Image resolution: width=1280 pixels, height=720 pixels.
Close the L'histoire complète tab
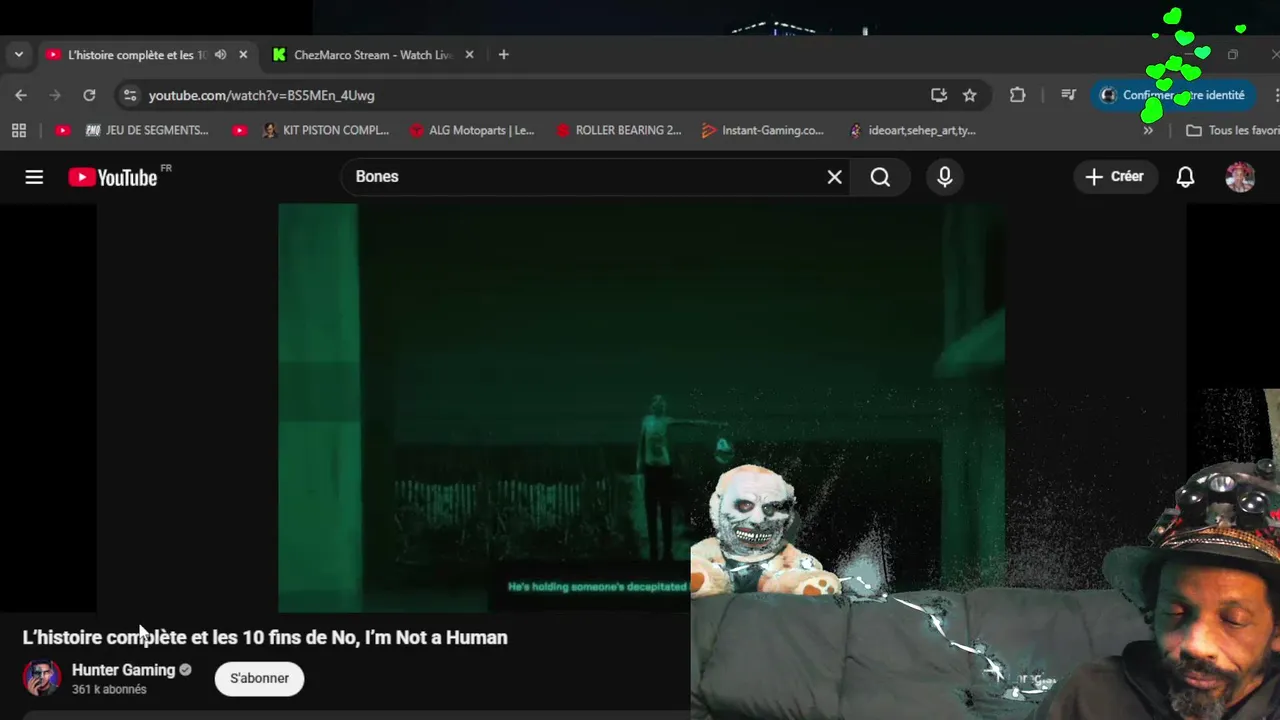click(x=243, y=55)
